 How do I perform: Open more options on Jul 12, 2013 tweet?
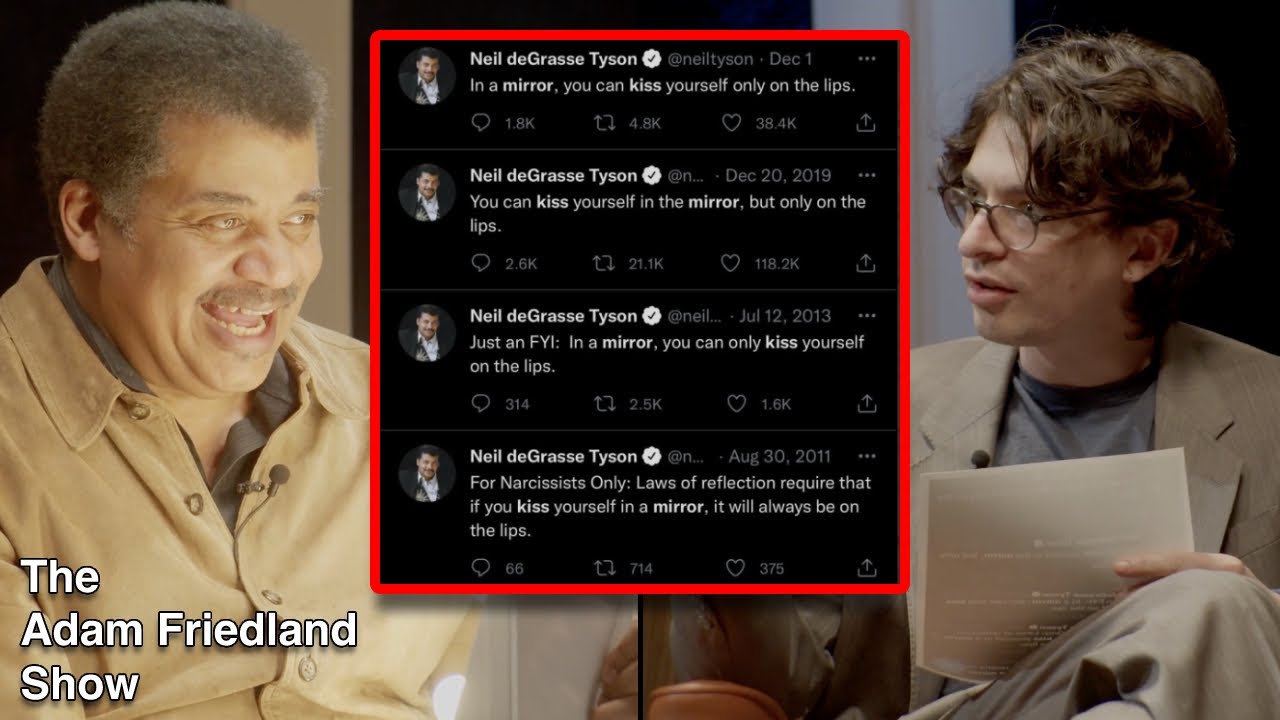click(867, 315)
